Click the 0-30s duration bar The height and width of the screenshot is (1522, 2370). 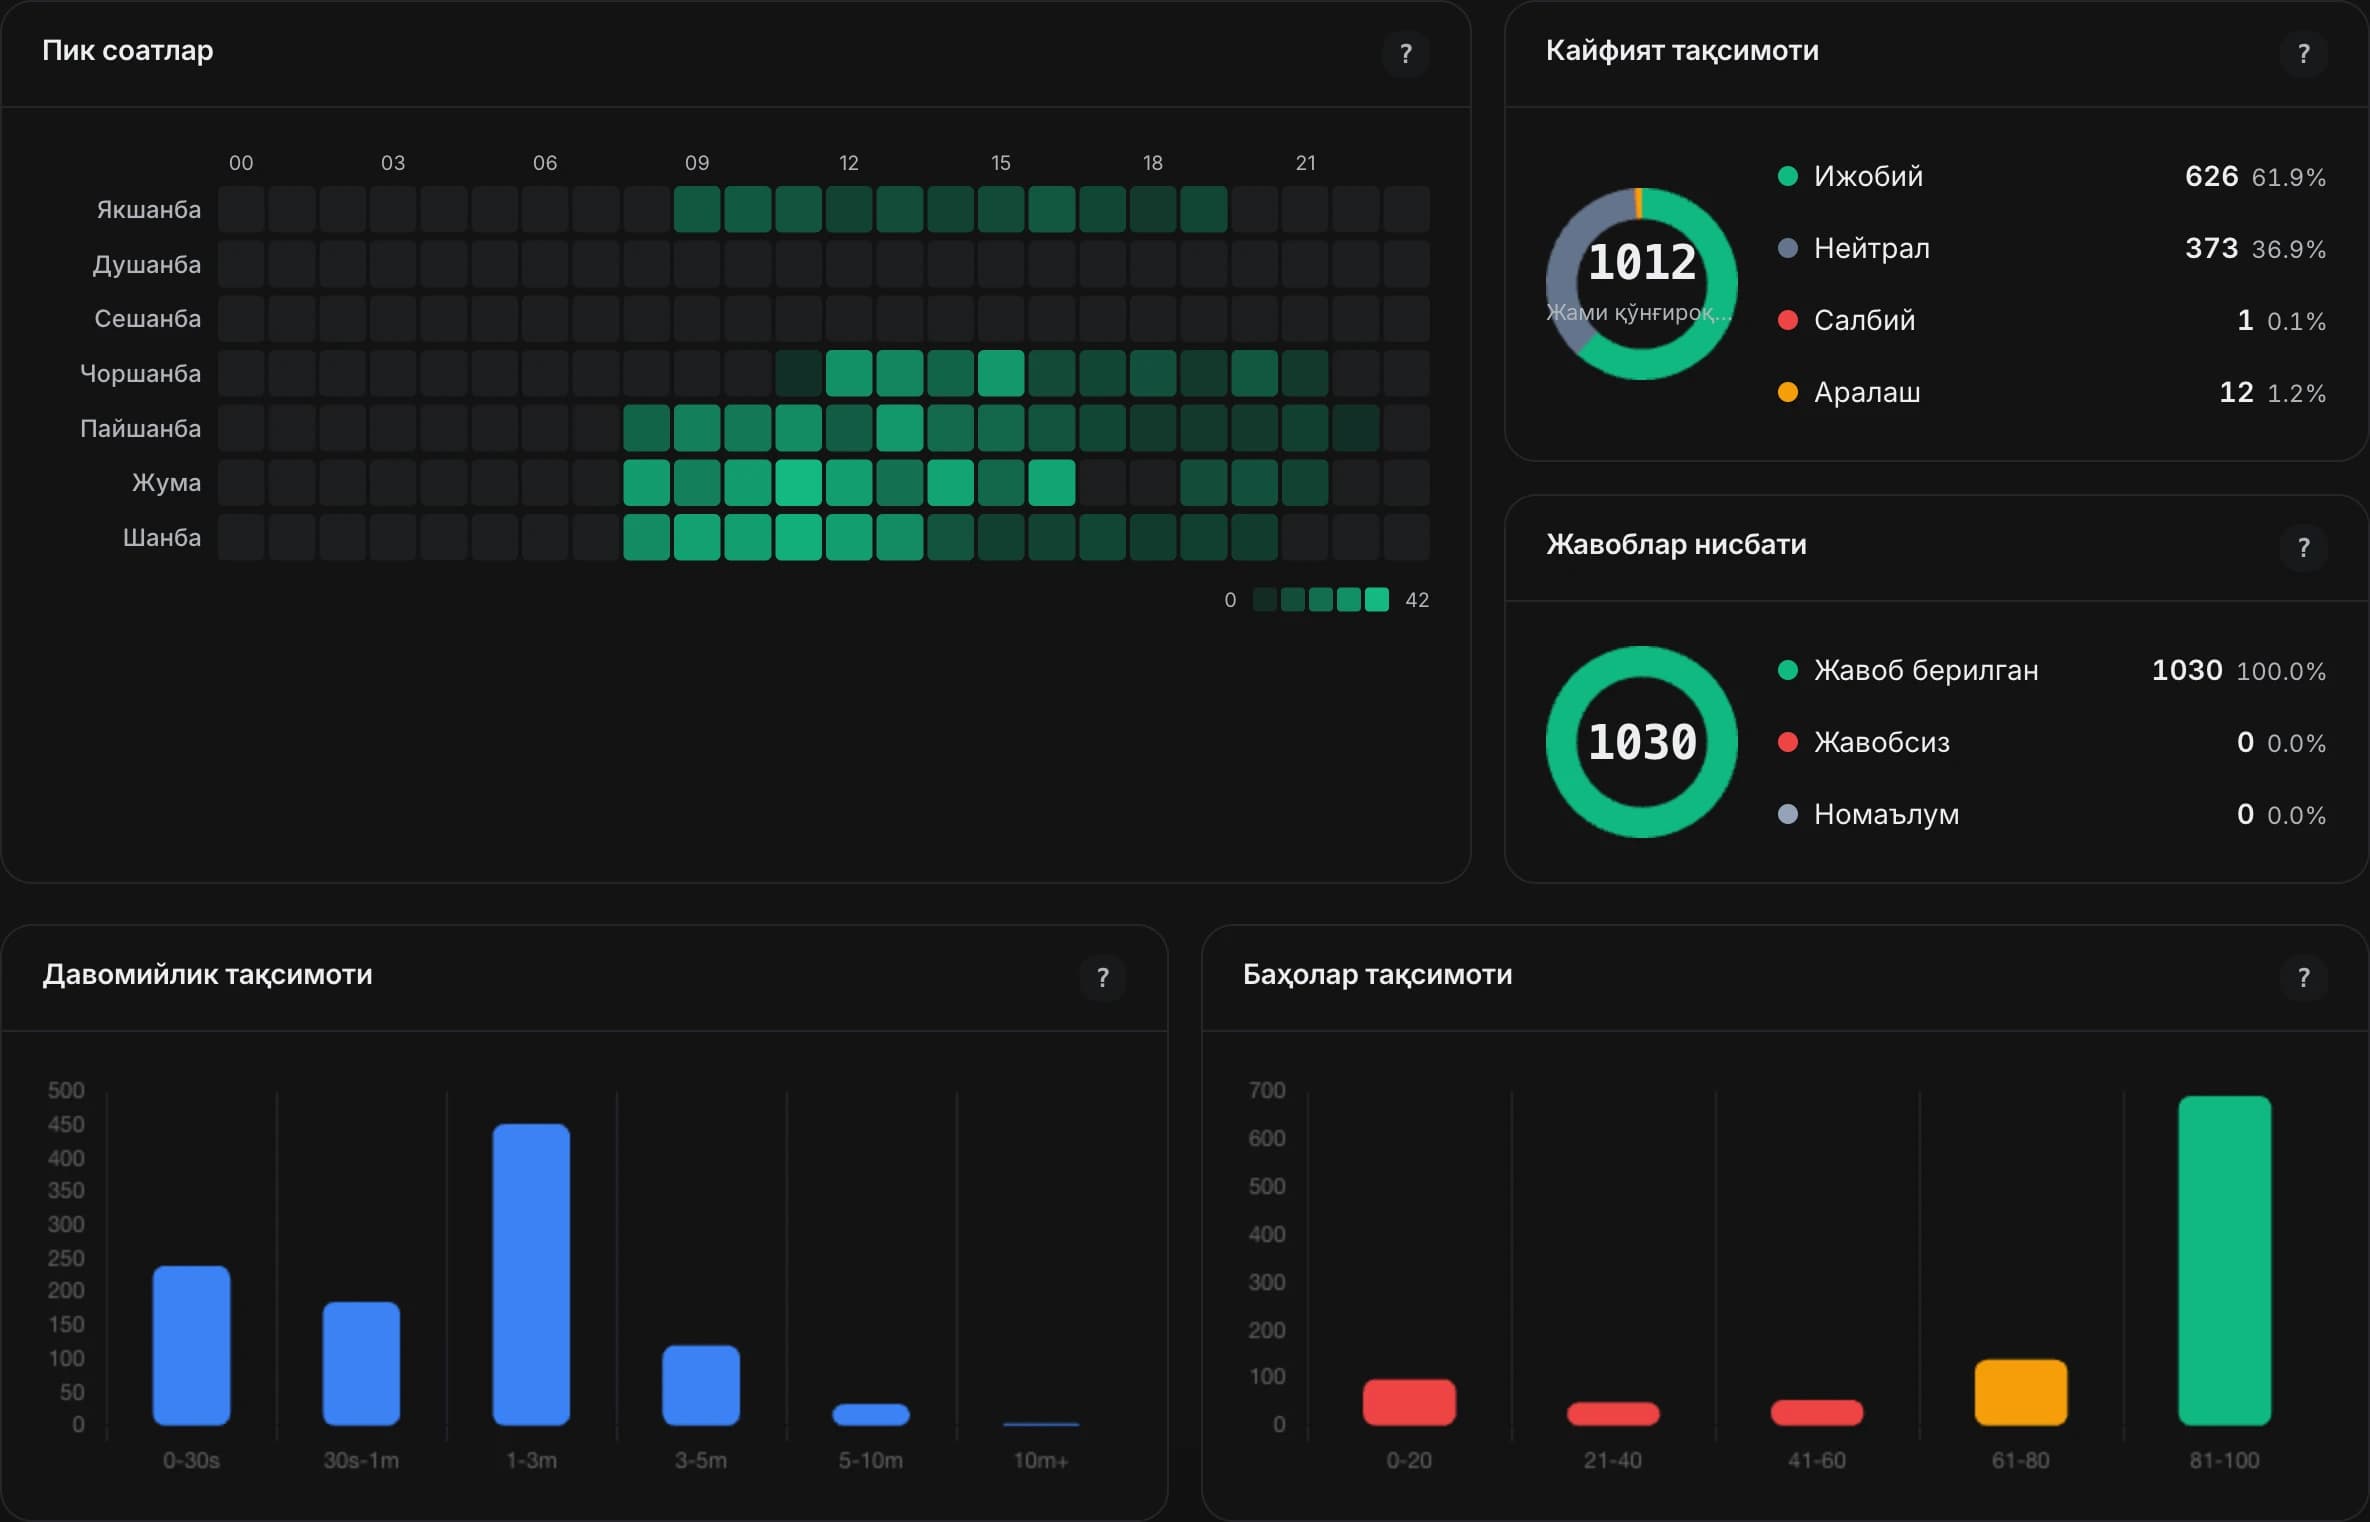point(191,1345)
